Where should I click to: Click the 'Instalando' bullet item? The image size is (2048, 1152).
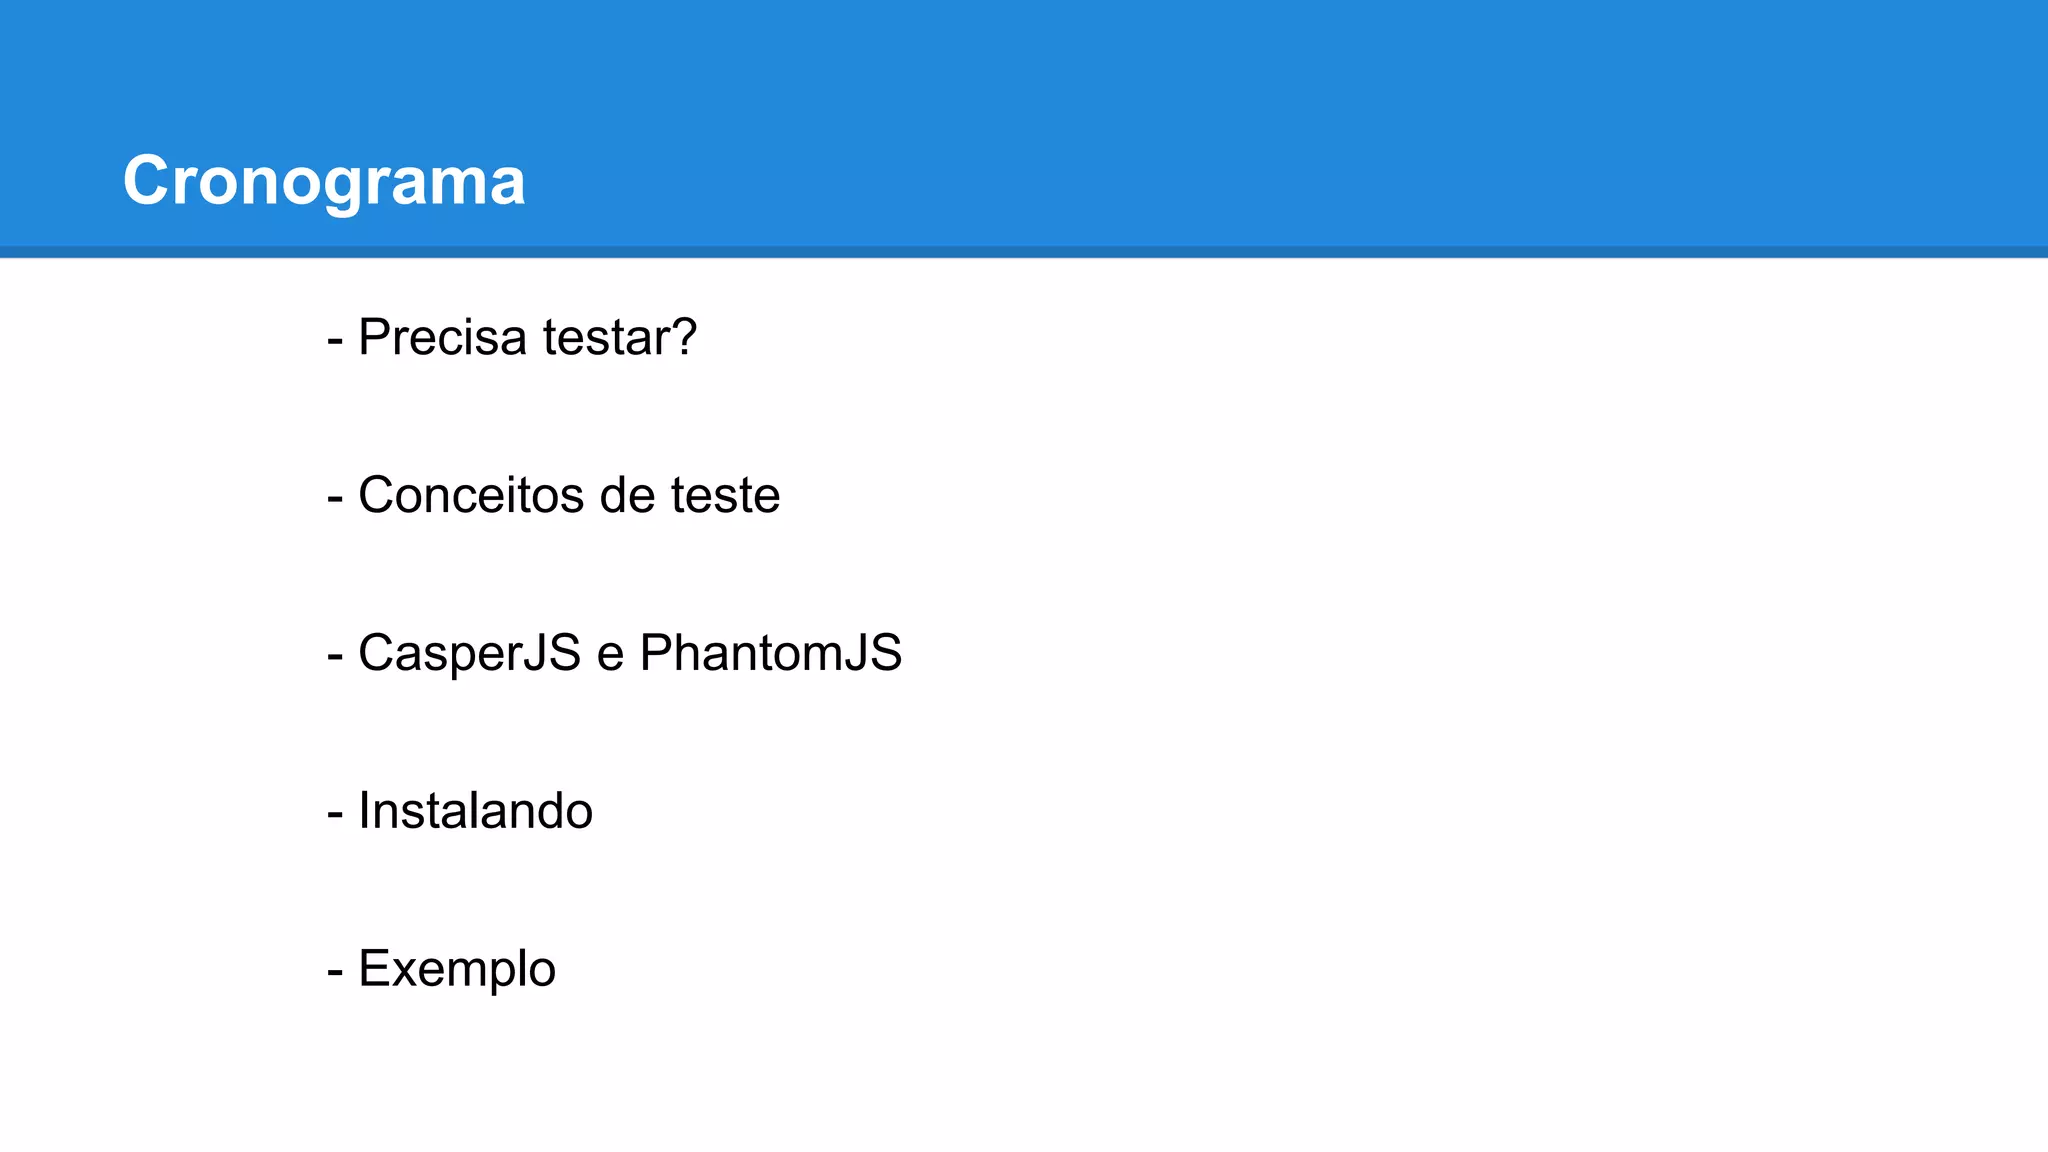coord(460,811)
